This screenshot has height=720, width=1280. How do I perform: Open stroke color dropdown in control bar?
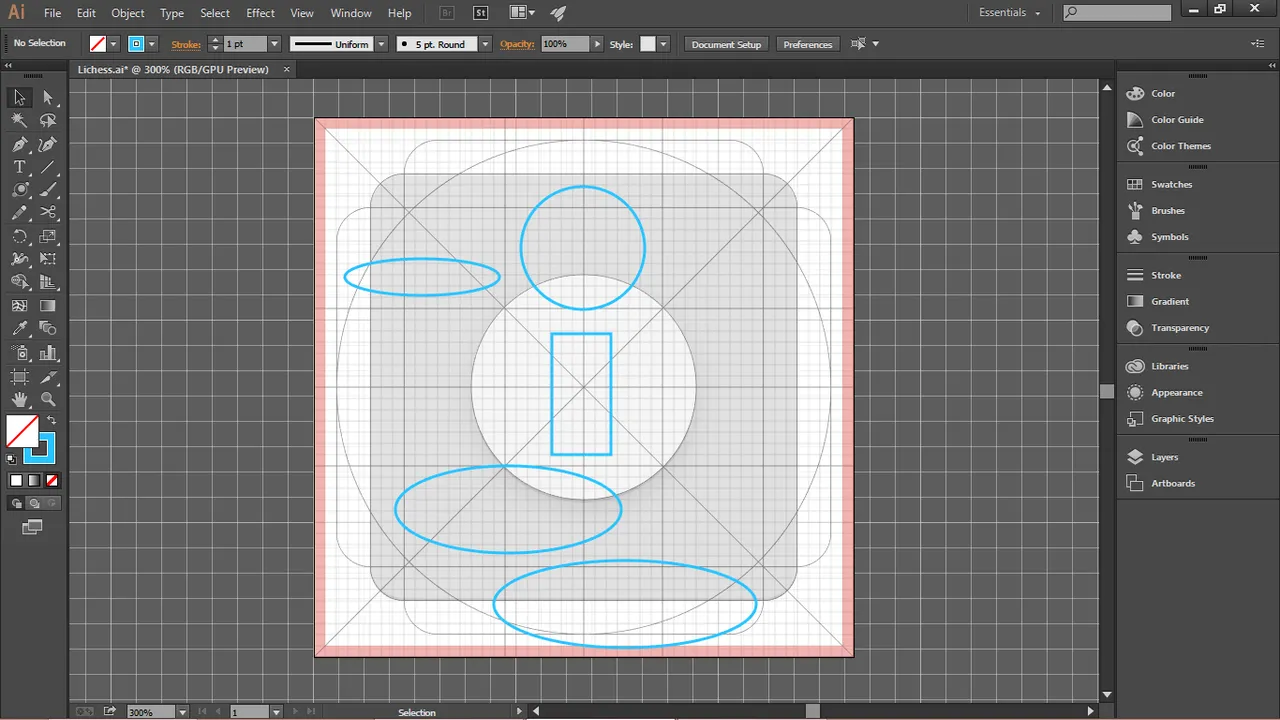point(152,44)
